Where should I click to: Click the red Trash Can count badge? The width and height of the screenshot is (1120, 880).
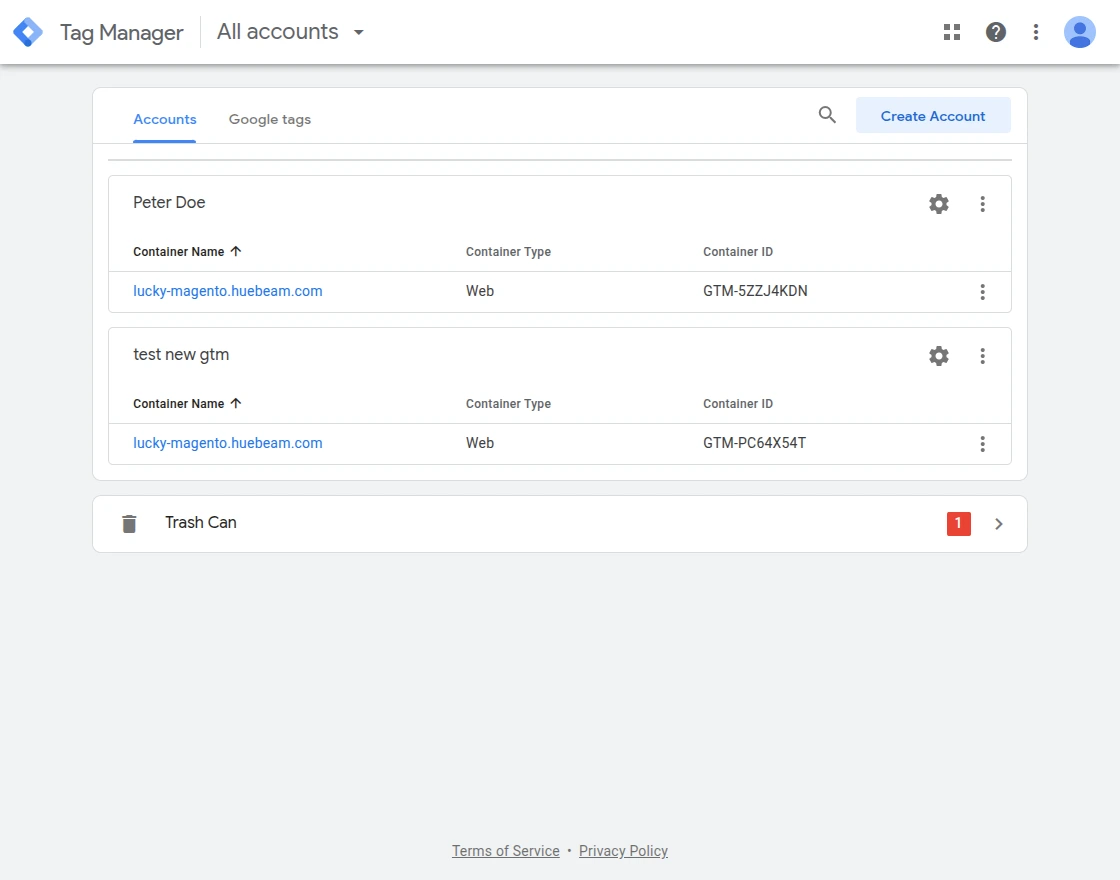click(x=958, y=524)
